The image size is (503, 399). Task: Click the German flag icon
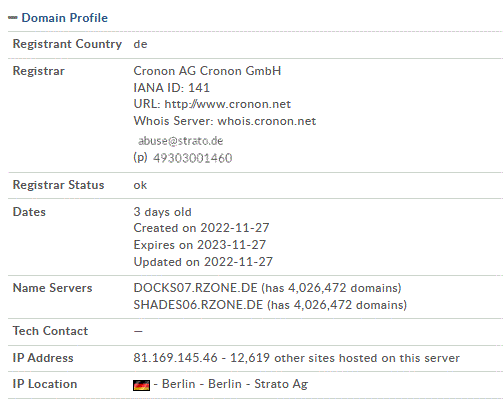coord(141,385)
